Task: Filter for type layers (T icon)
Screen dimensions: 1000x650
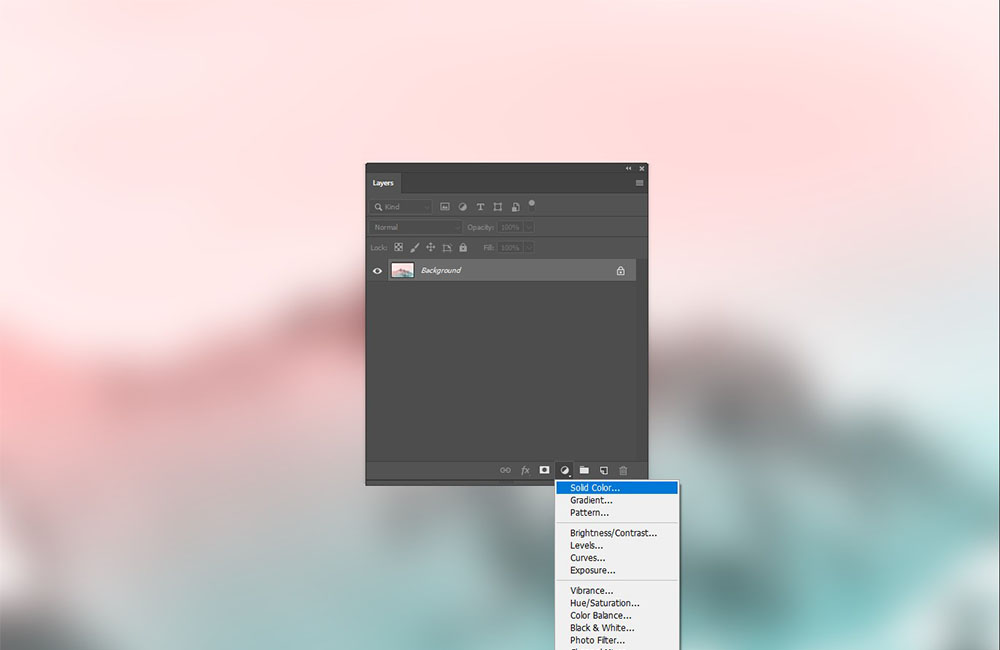Action: click(x=480, y=207)
